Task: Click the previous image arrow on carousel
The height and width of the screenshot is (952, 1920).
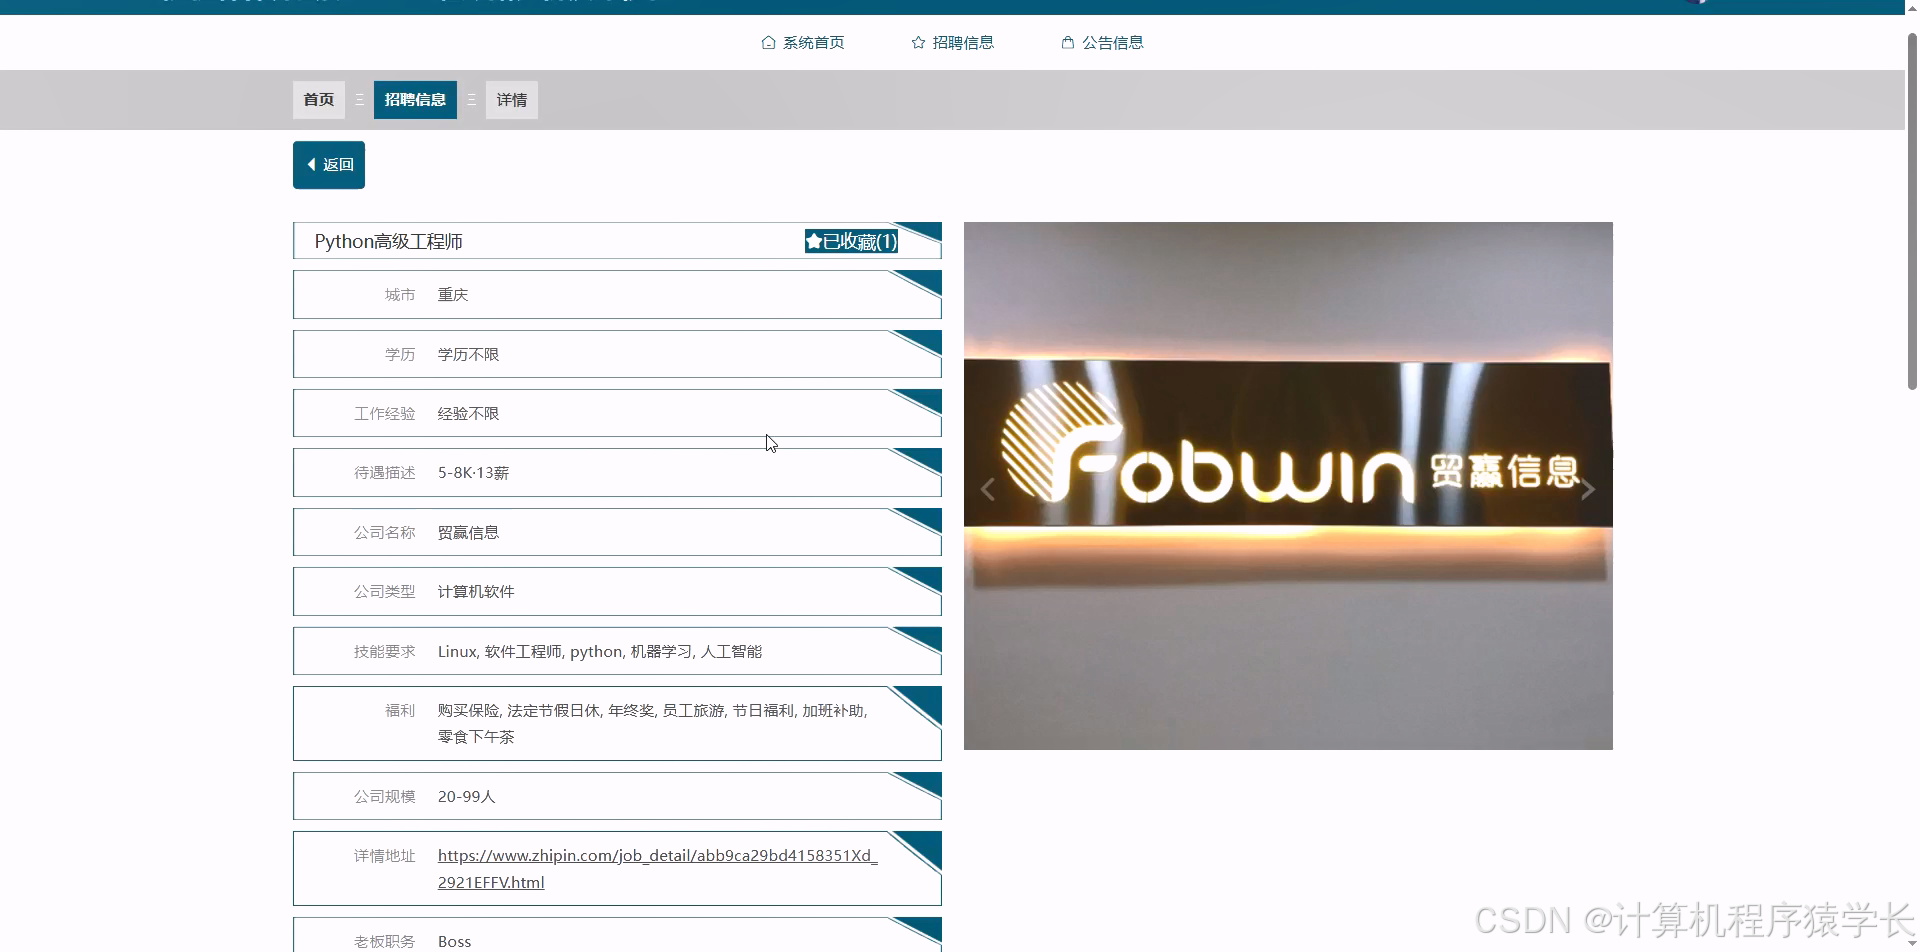Action: (988, 489)
